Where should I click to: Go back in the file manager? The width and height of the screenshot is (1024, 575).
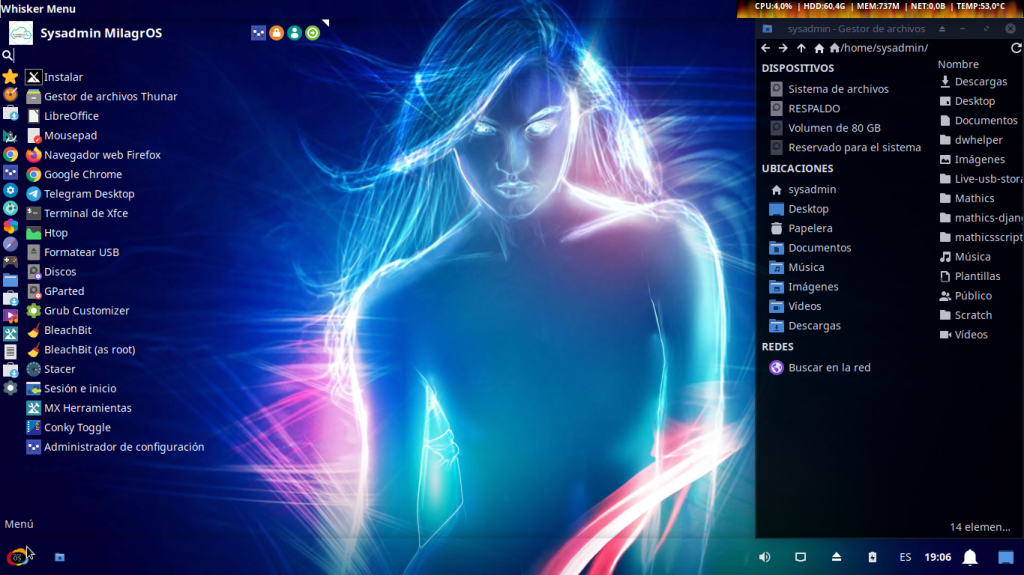pyautogui.click(x=766, y=48)
